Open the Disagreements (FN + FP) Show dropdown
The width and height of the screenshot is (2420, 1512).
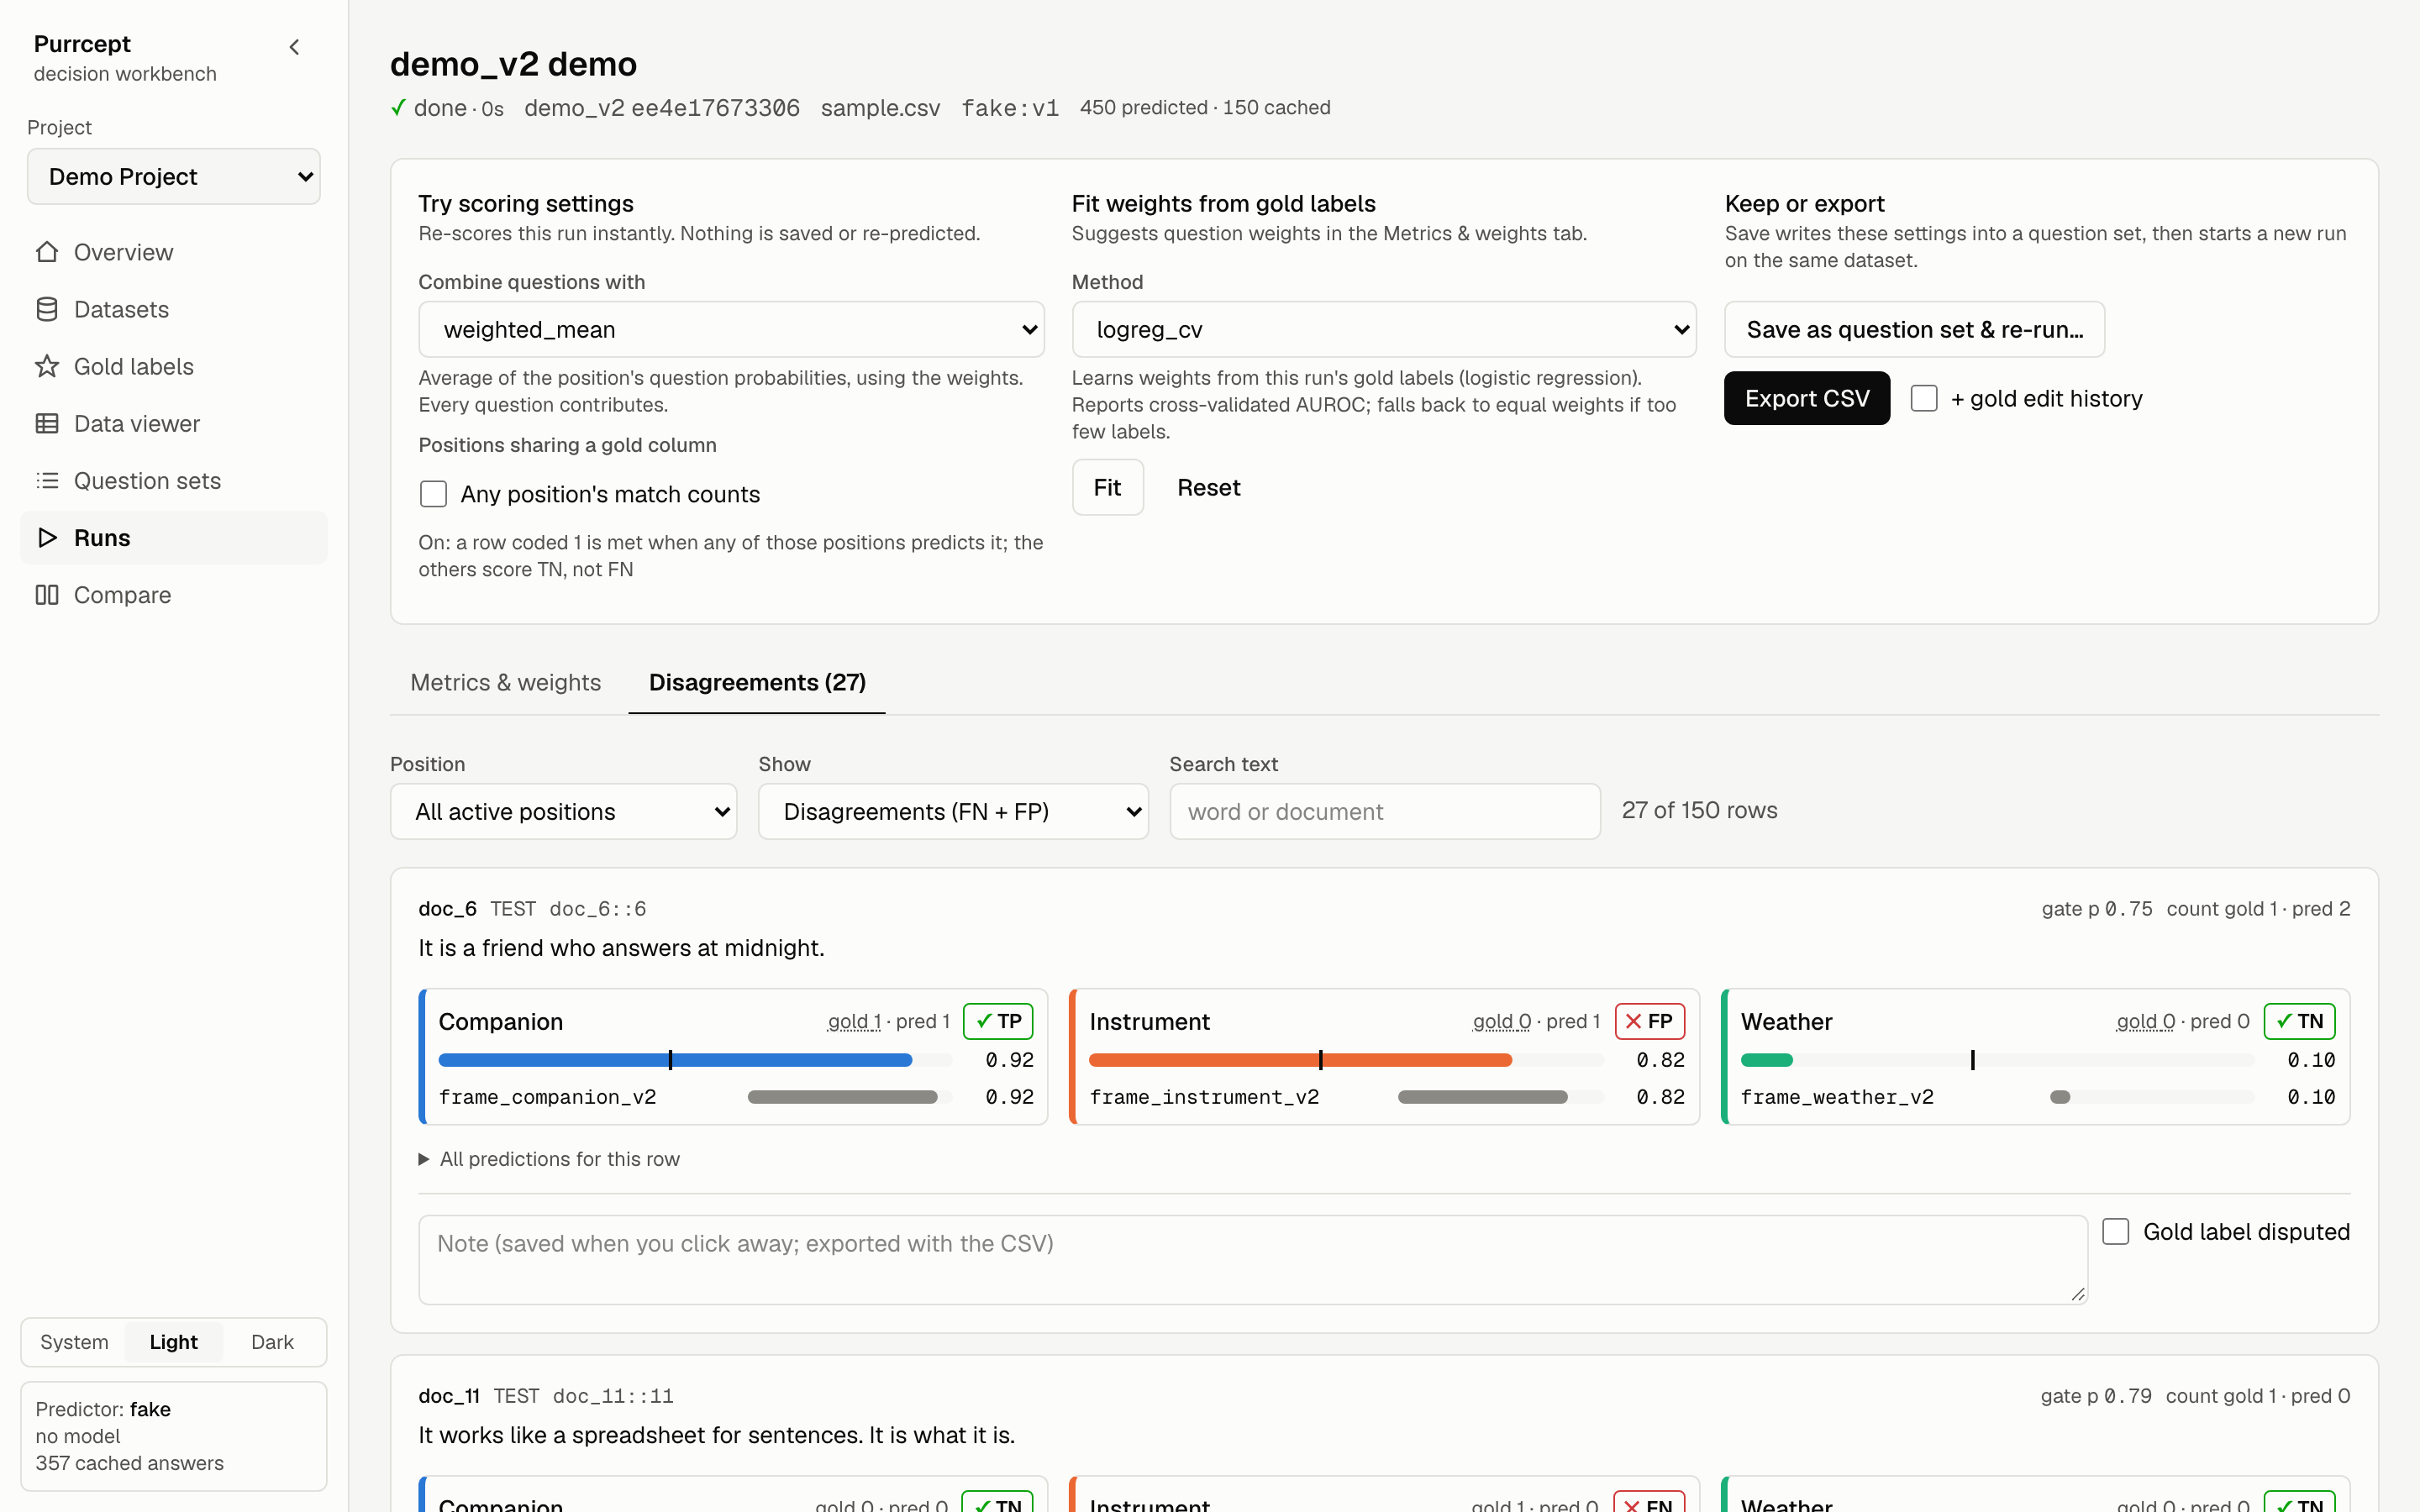953,811
